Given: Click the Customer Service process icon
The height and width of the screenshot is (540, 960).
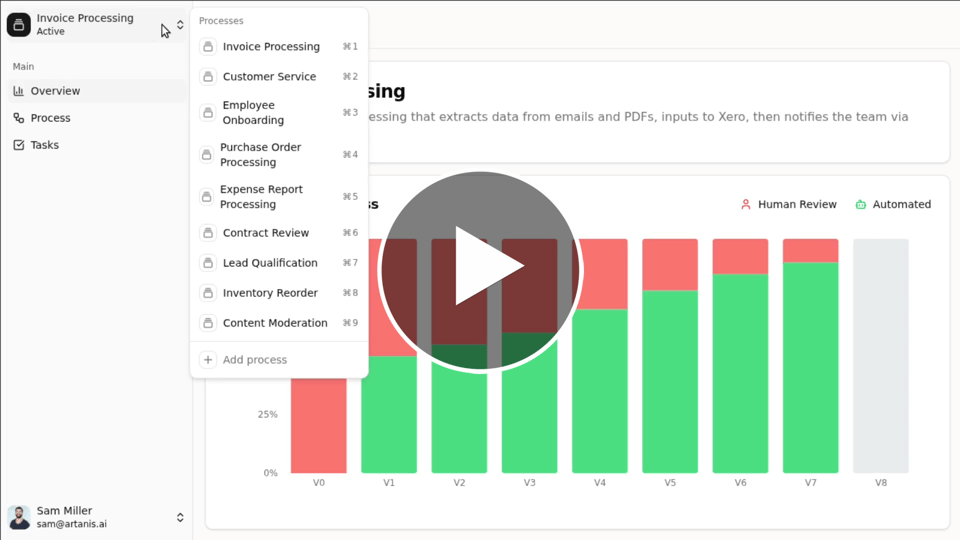Looking at the screenshot, I should pos(208,77).
